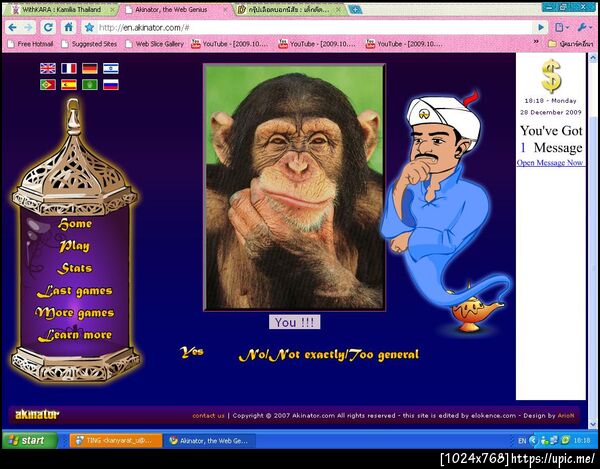The height and width of the screenshot is (469, 600).
Task: Click the chimpanzee guess picture
Action: [295, 187]
